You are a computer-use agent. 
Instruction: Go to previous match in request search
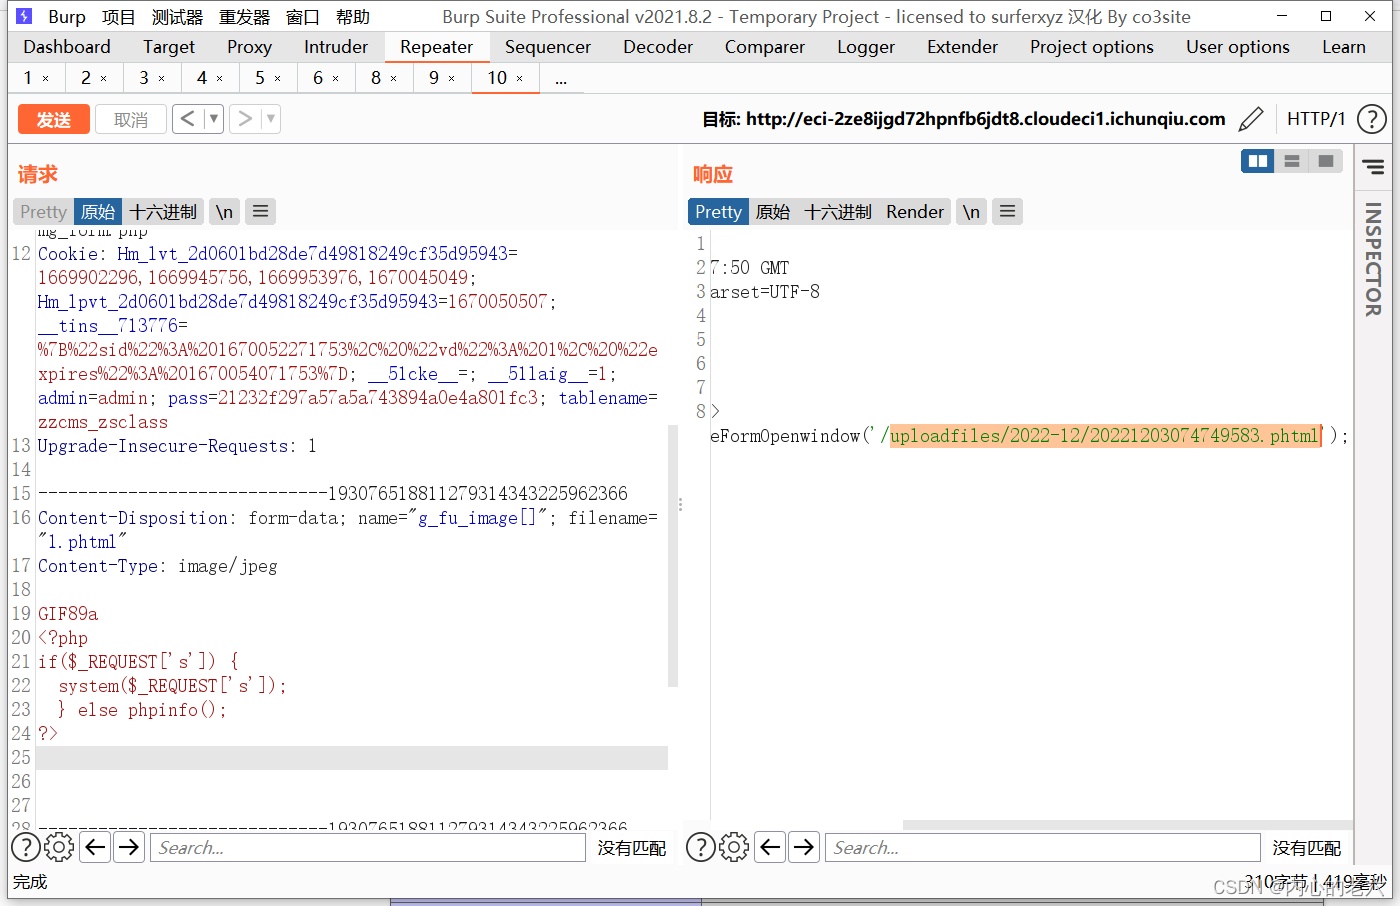95,848
